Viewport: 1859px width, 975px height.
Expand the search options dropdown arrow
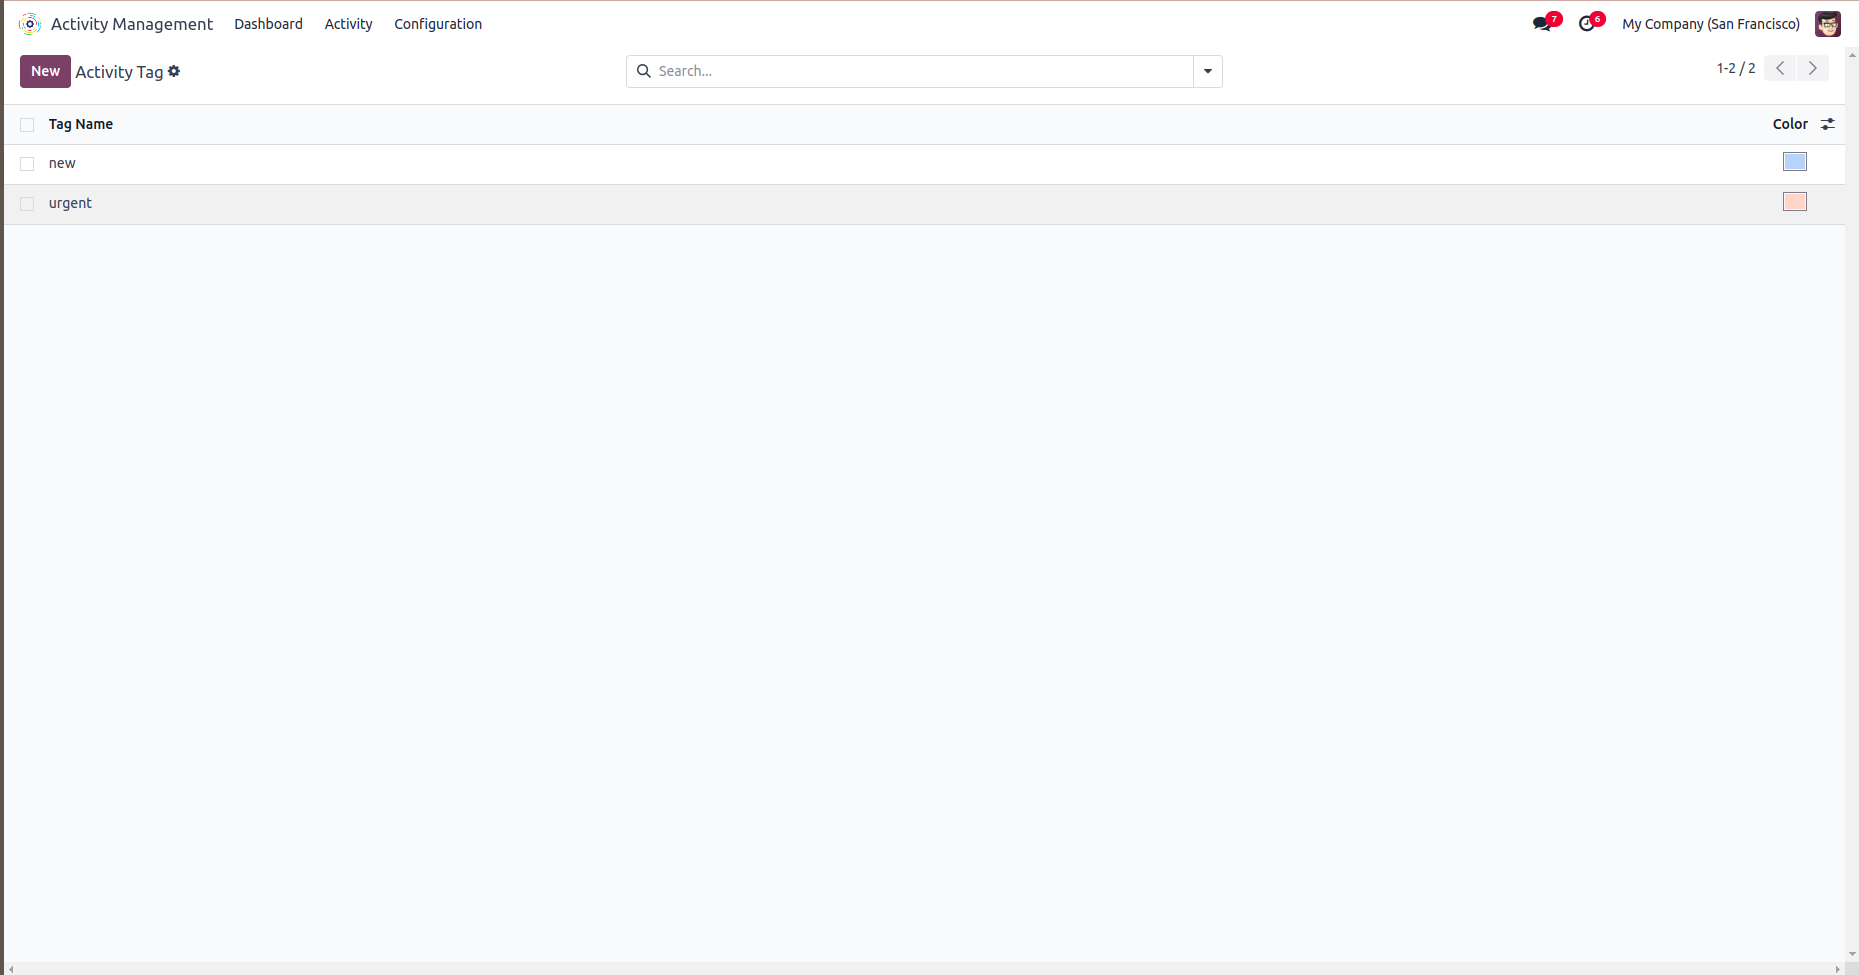point(1208,71)
